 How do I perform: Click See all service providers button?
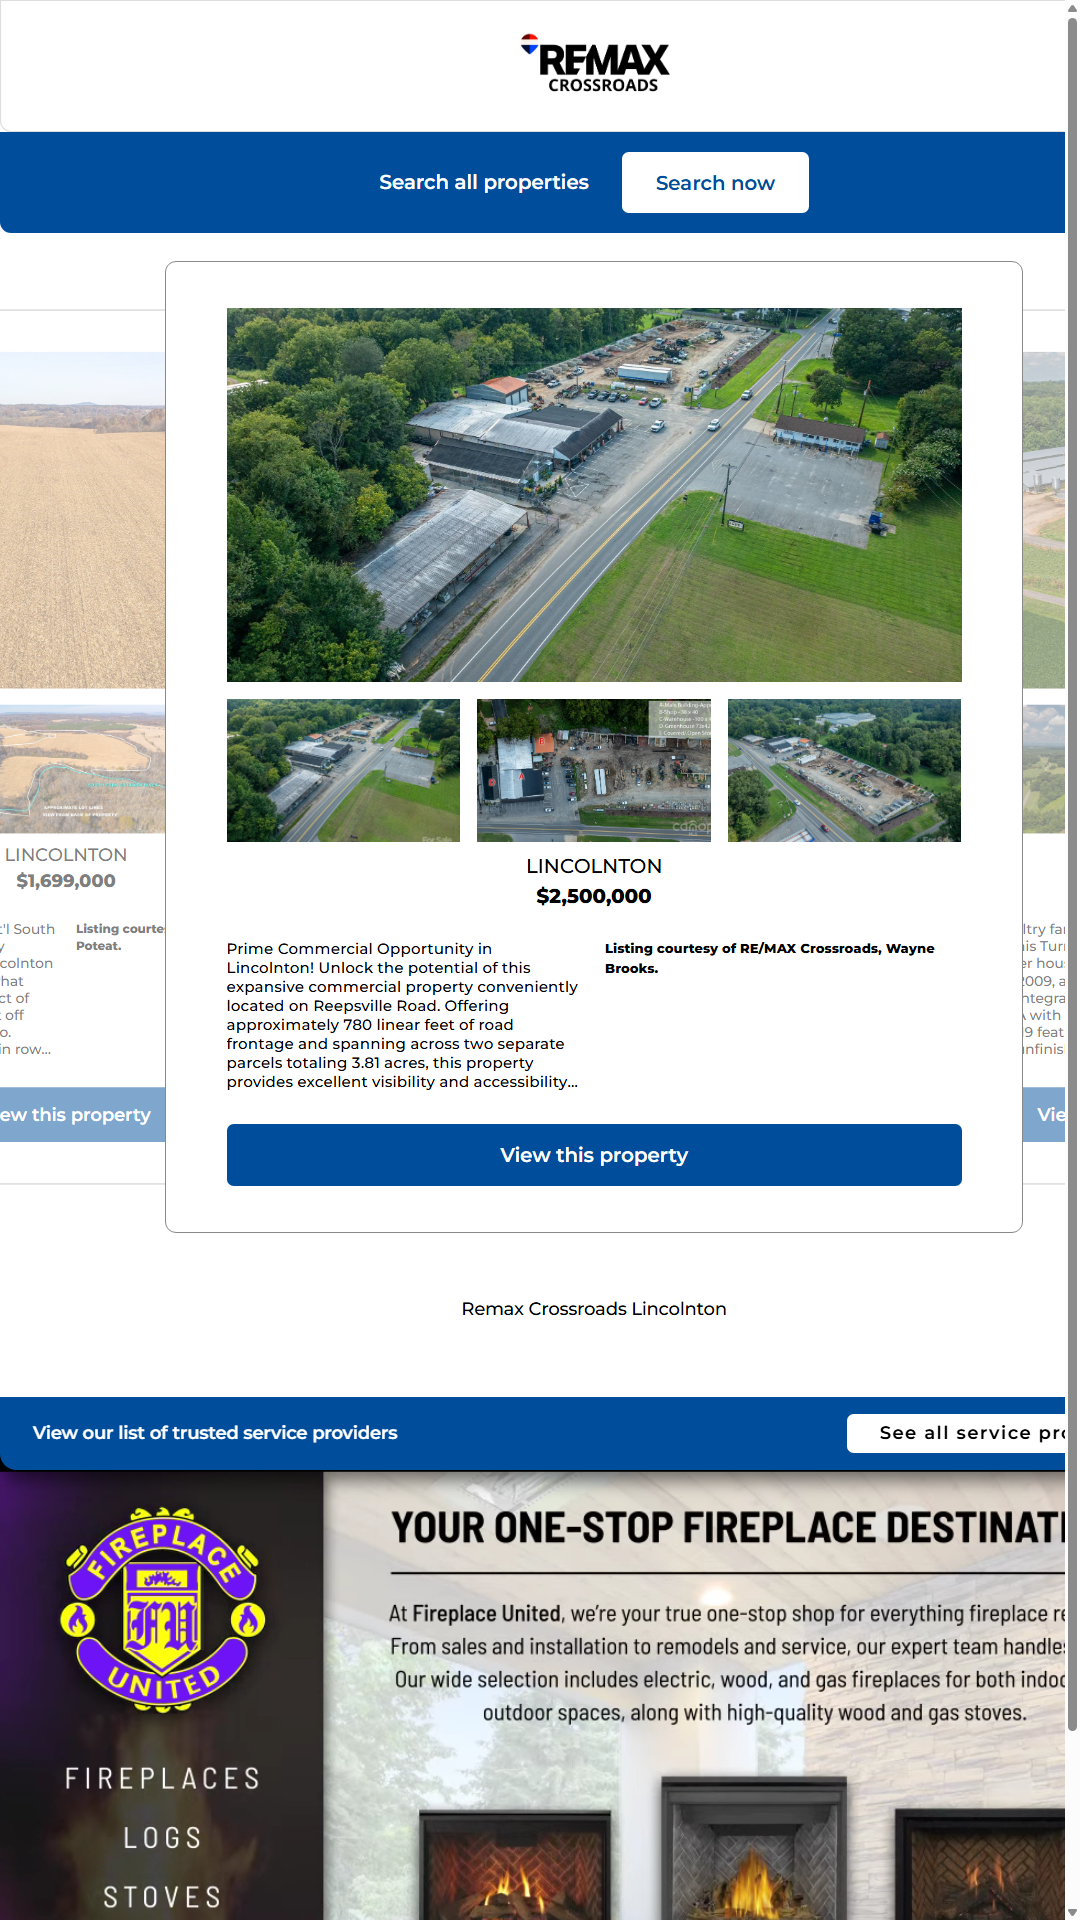(958, 1433)
